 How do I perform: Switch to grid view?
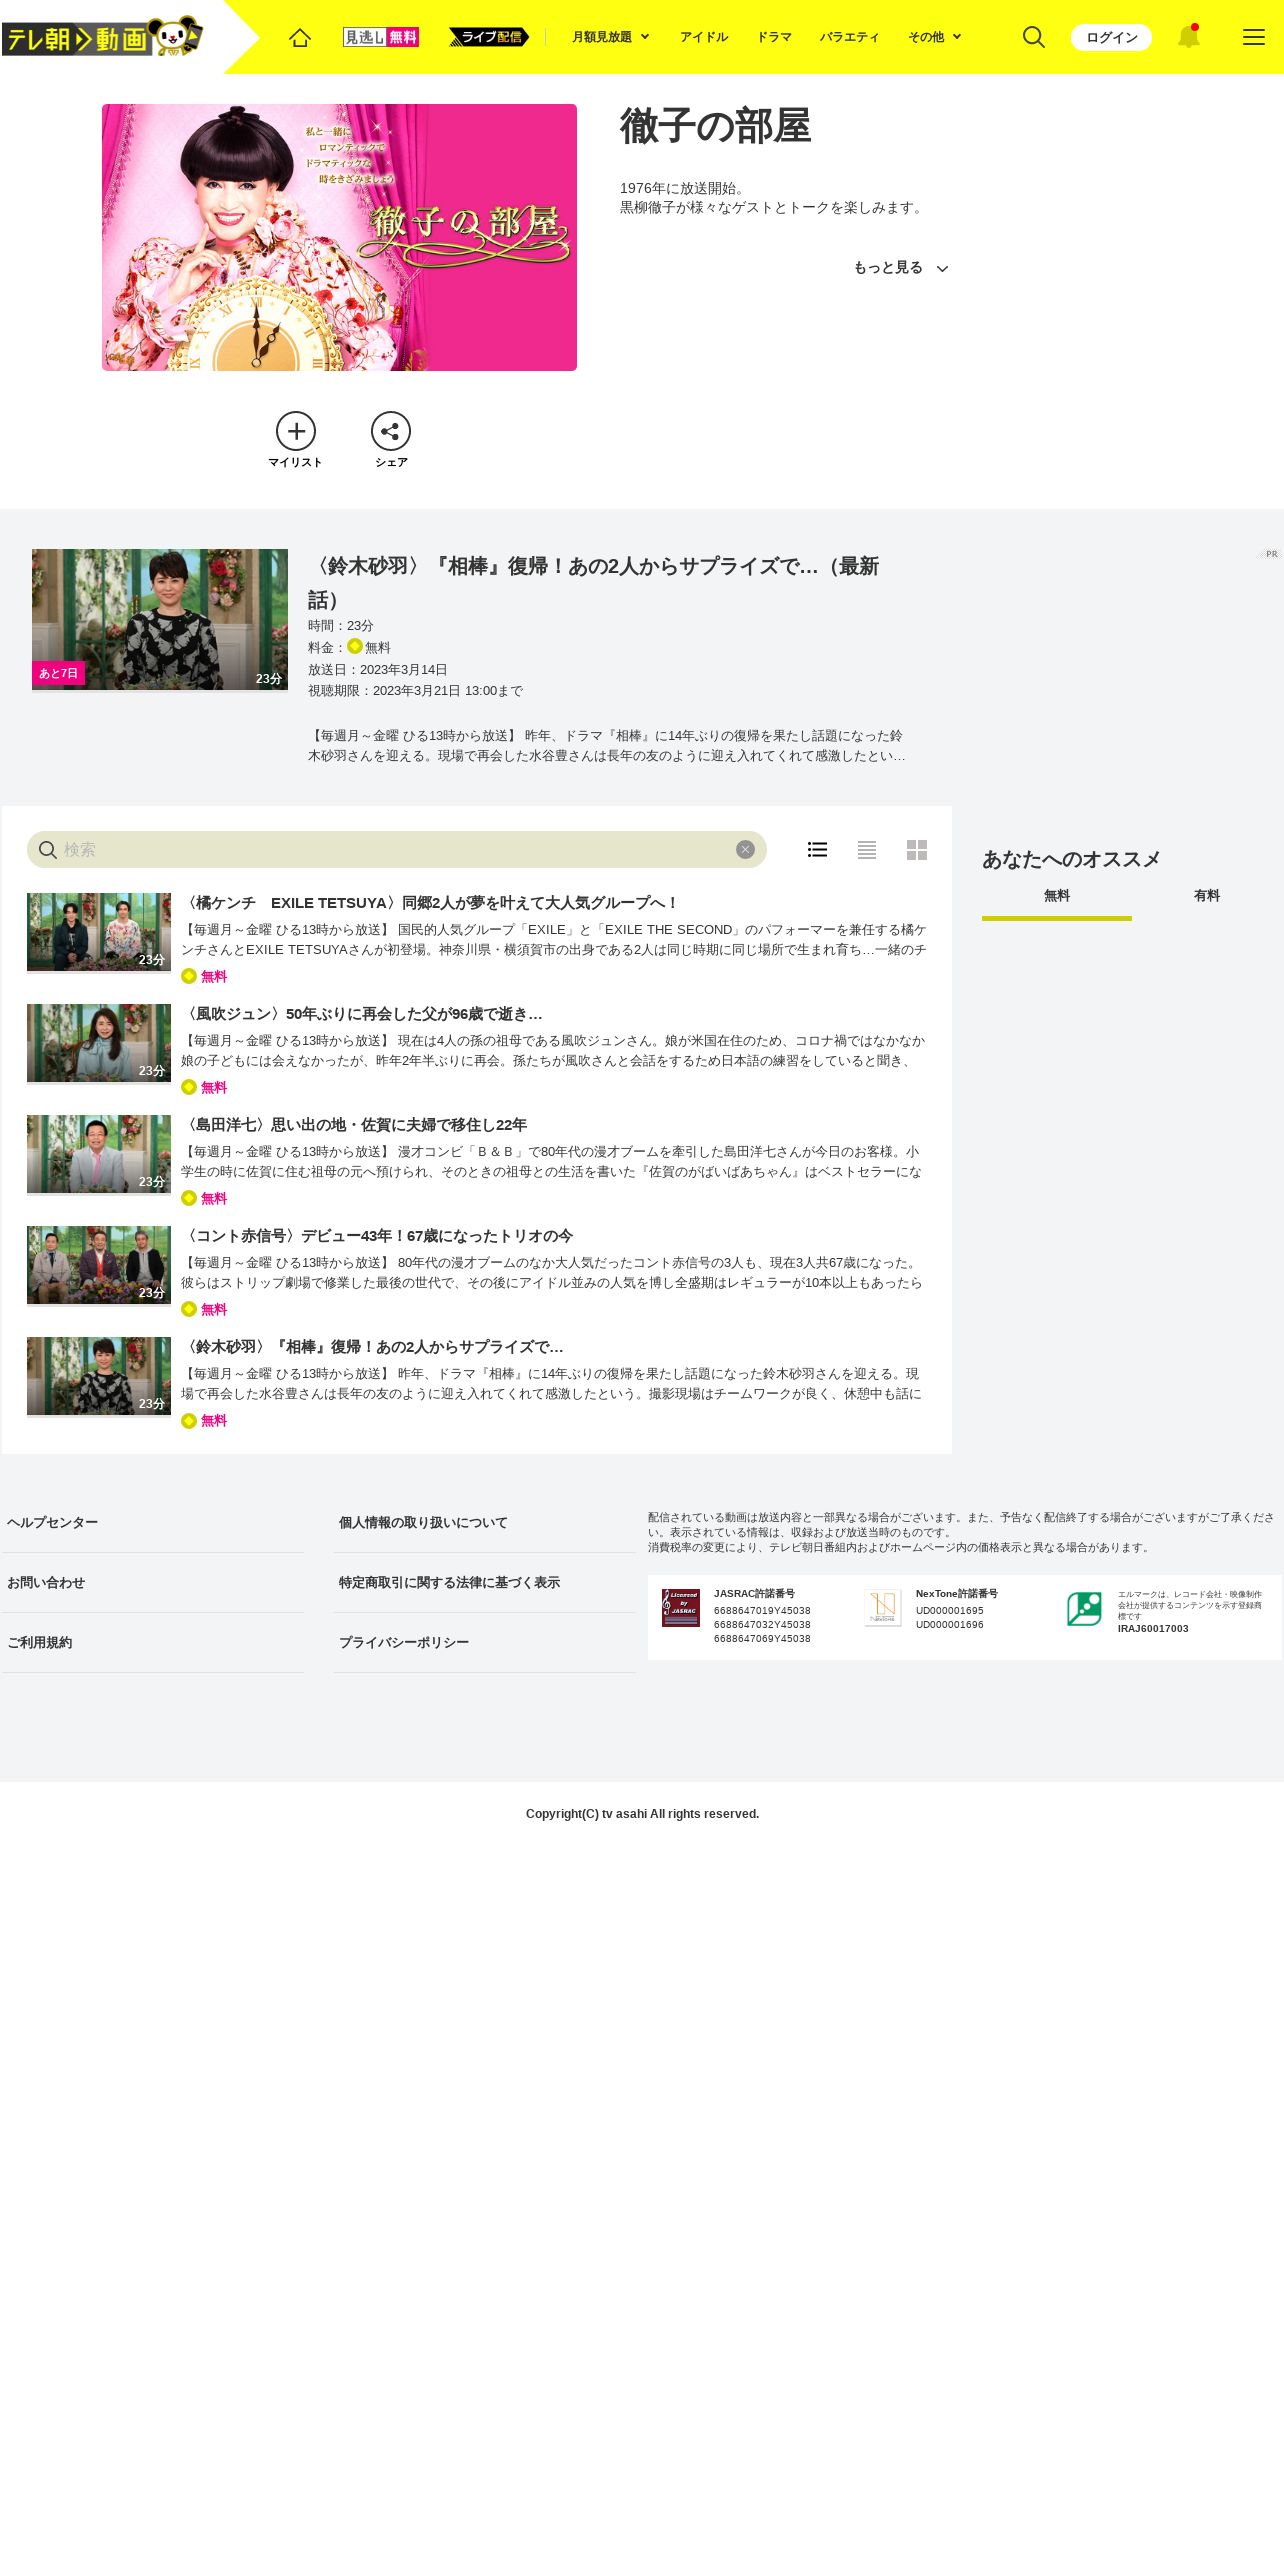coord(917,850)
